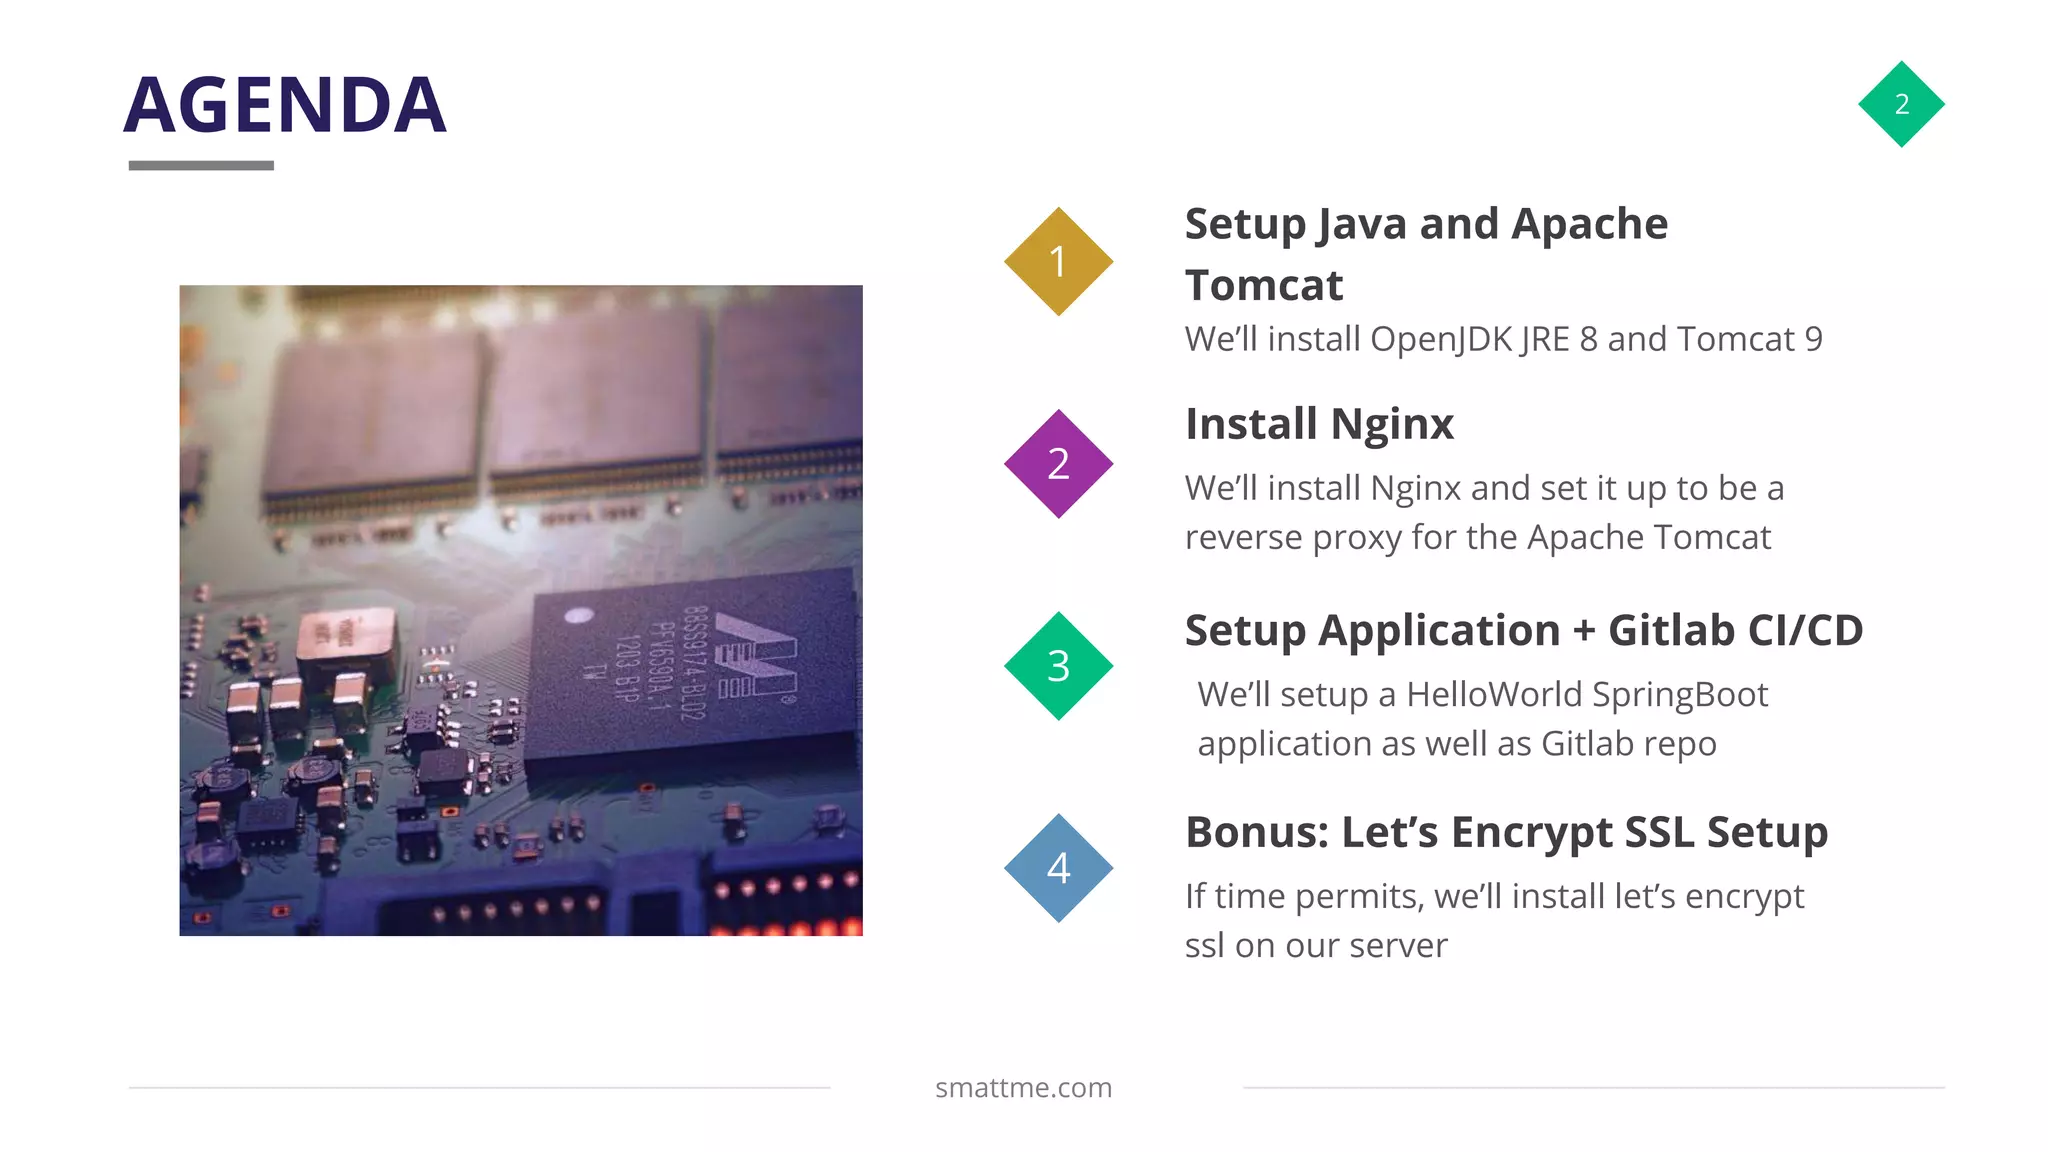The height and width of the screenshot is (1152, 2048).
Task: Click the blue diamond numbered 4
Action: pyautogui.click(x=1058, y=868)
